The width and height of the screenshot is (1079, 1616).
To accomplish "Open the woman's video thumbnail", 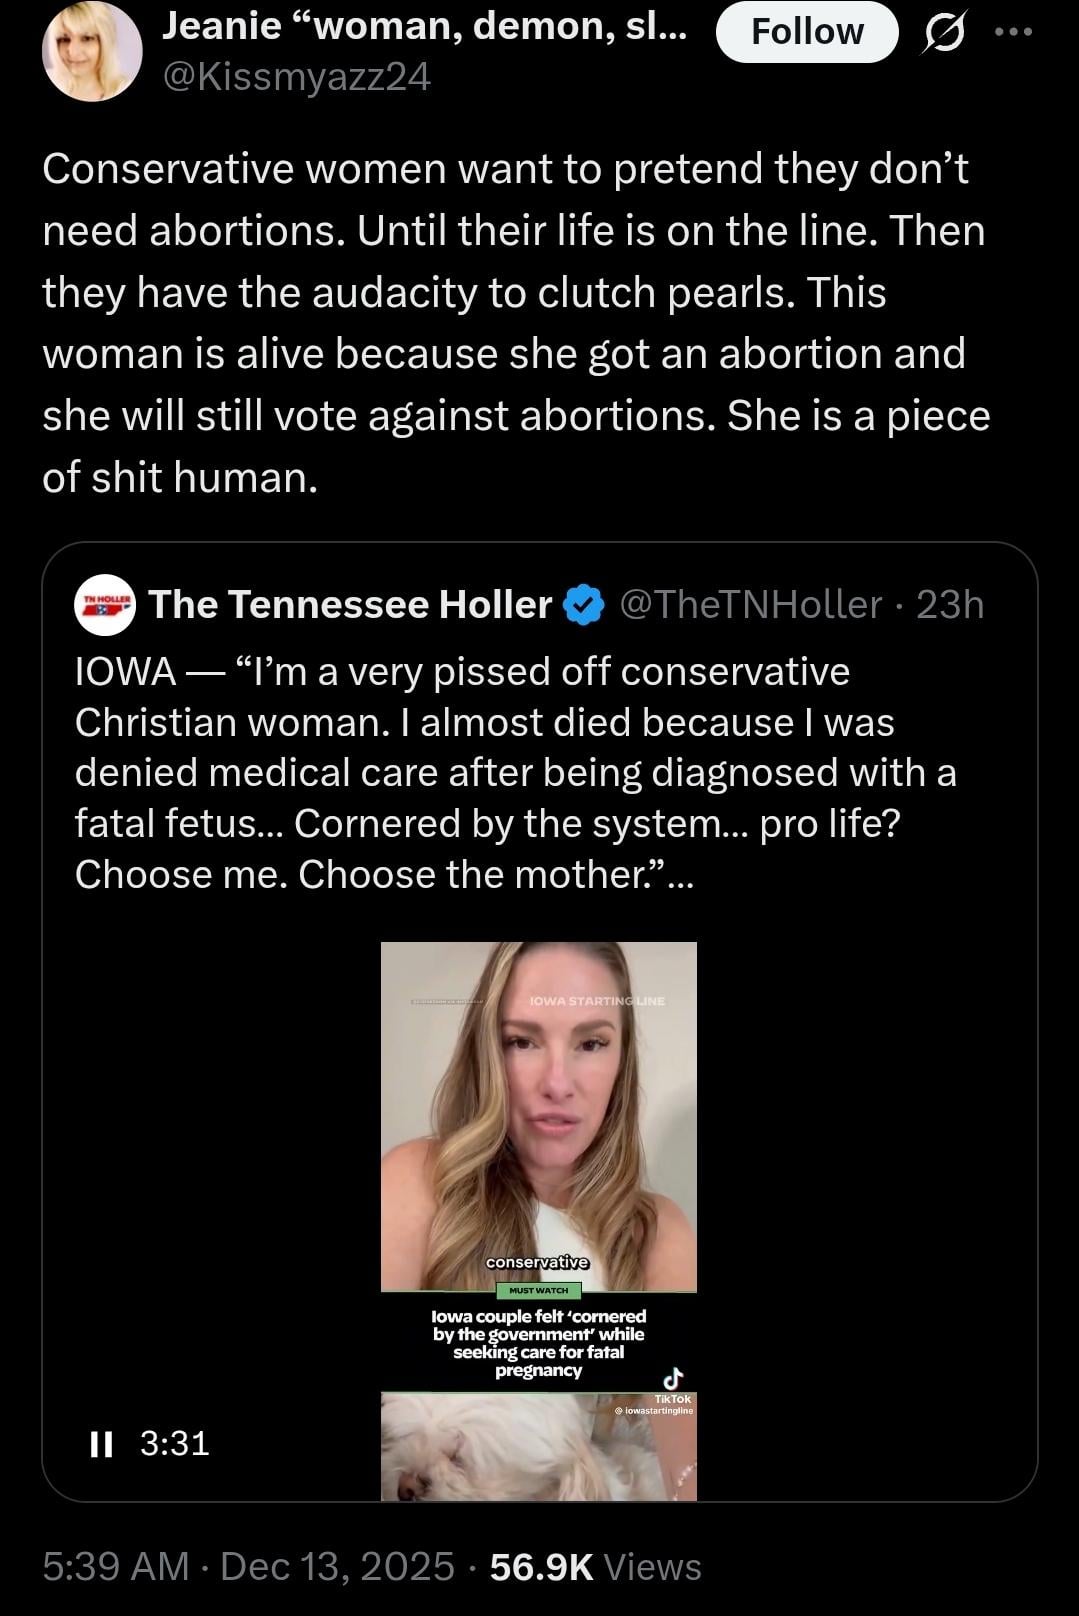I will 538,1115.
